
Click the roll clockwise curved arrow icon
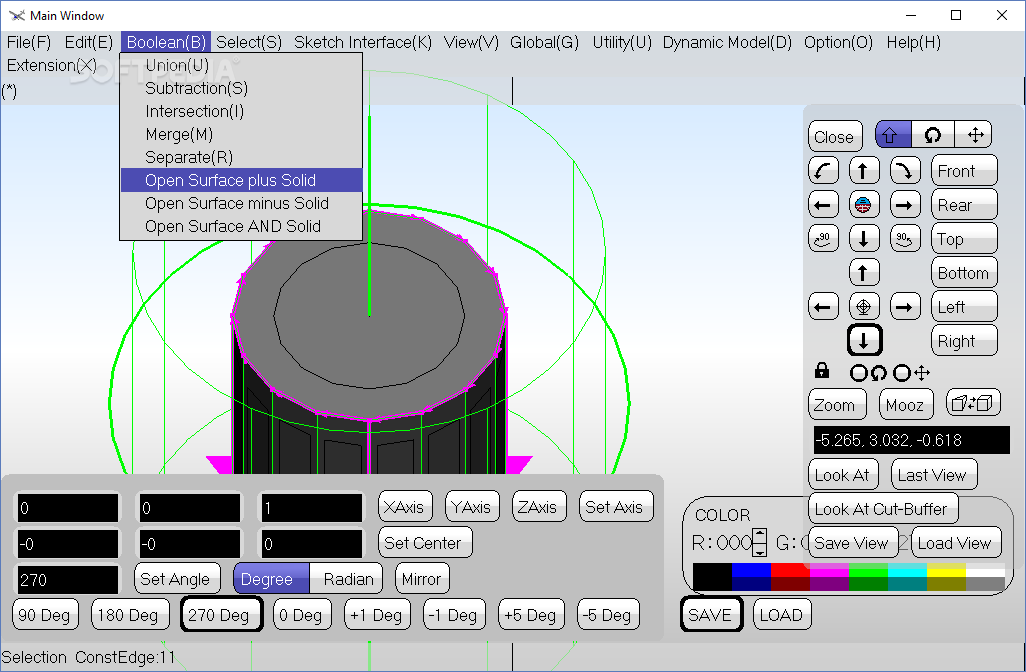pyautogui.click(x=905, y=171)
